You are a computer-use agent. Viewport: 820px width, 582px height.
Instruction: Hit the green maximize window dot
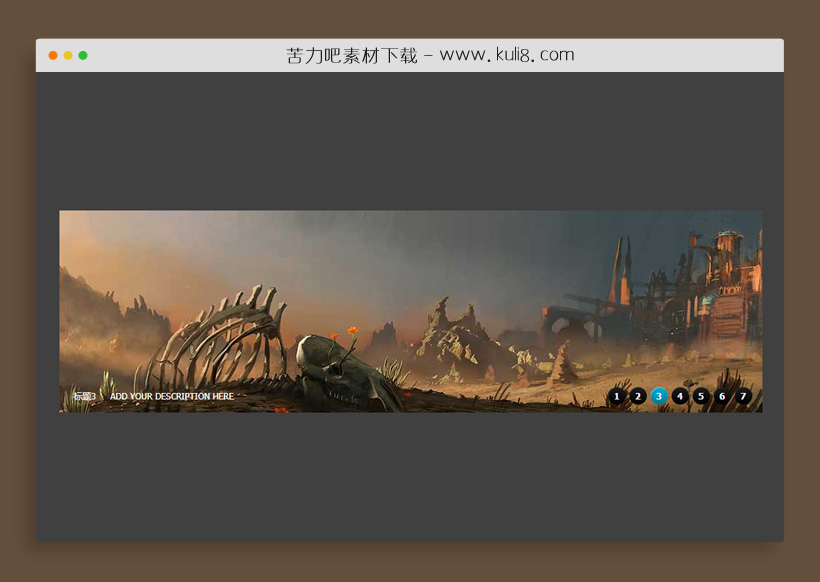pos(83,56)
